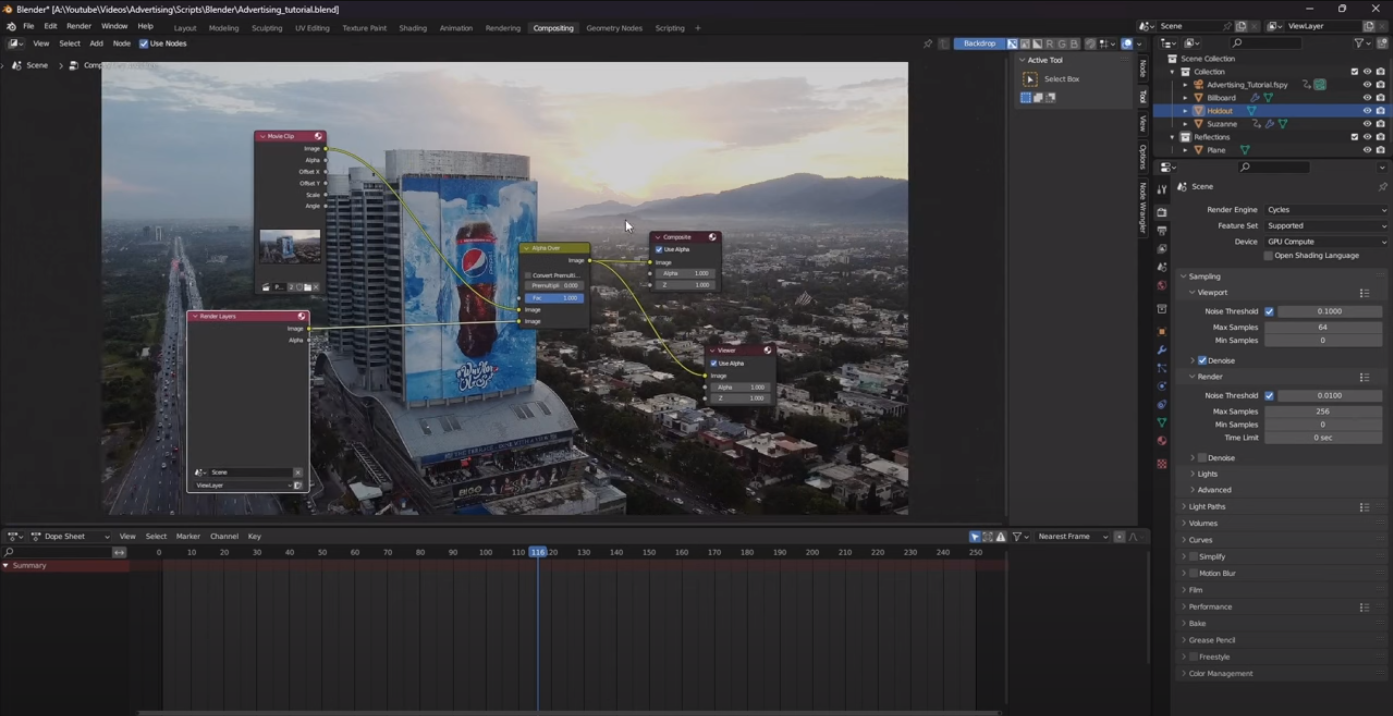Click the Render Max Samples field

1322,412
